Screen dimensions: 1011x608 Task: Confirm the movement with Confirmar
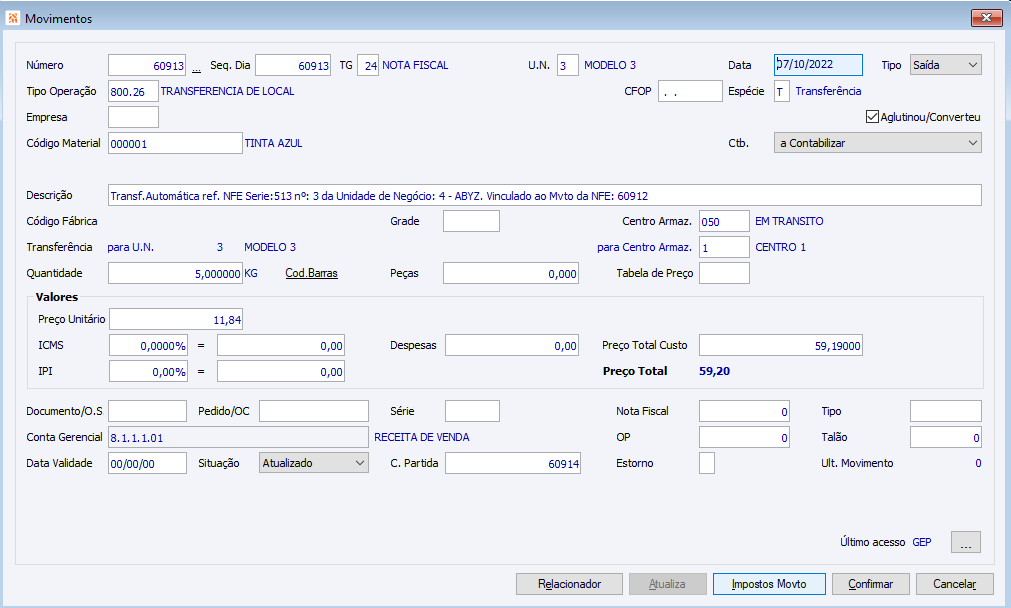pos(870,584)
